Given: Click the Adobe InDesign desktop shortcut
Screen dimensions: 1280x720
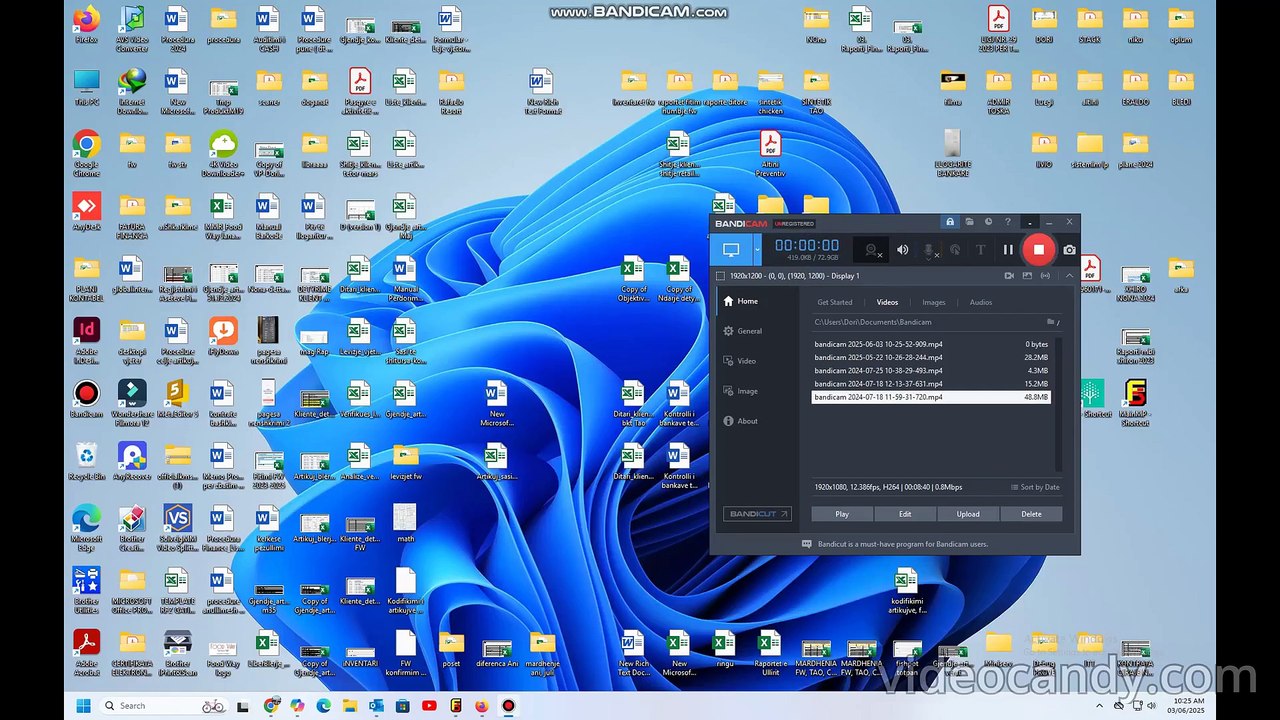Looking at the screenshot, I should [87, 339].
